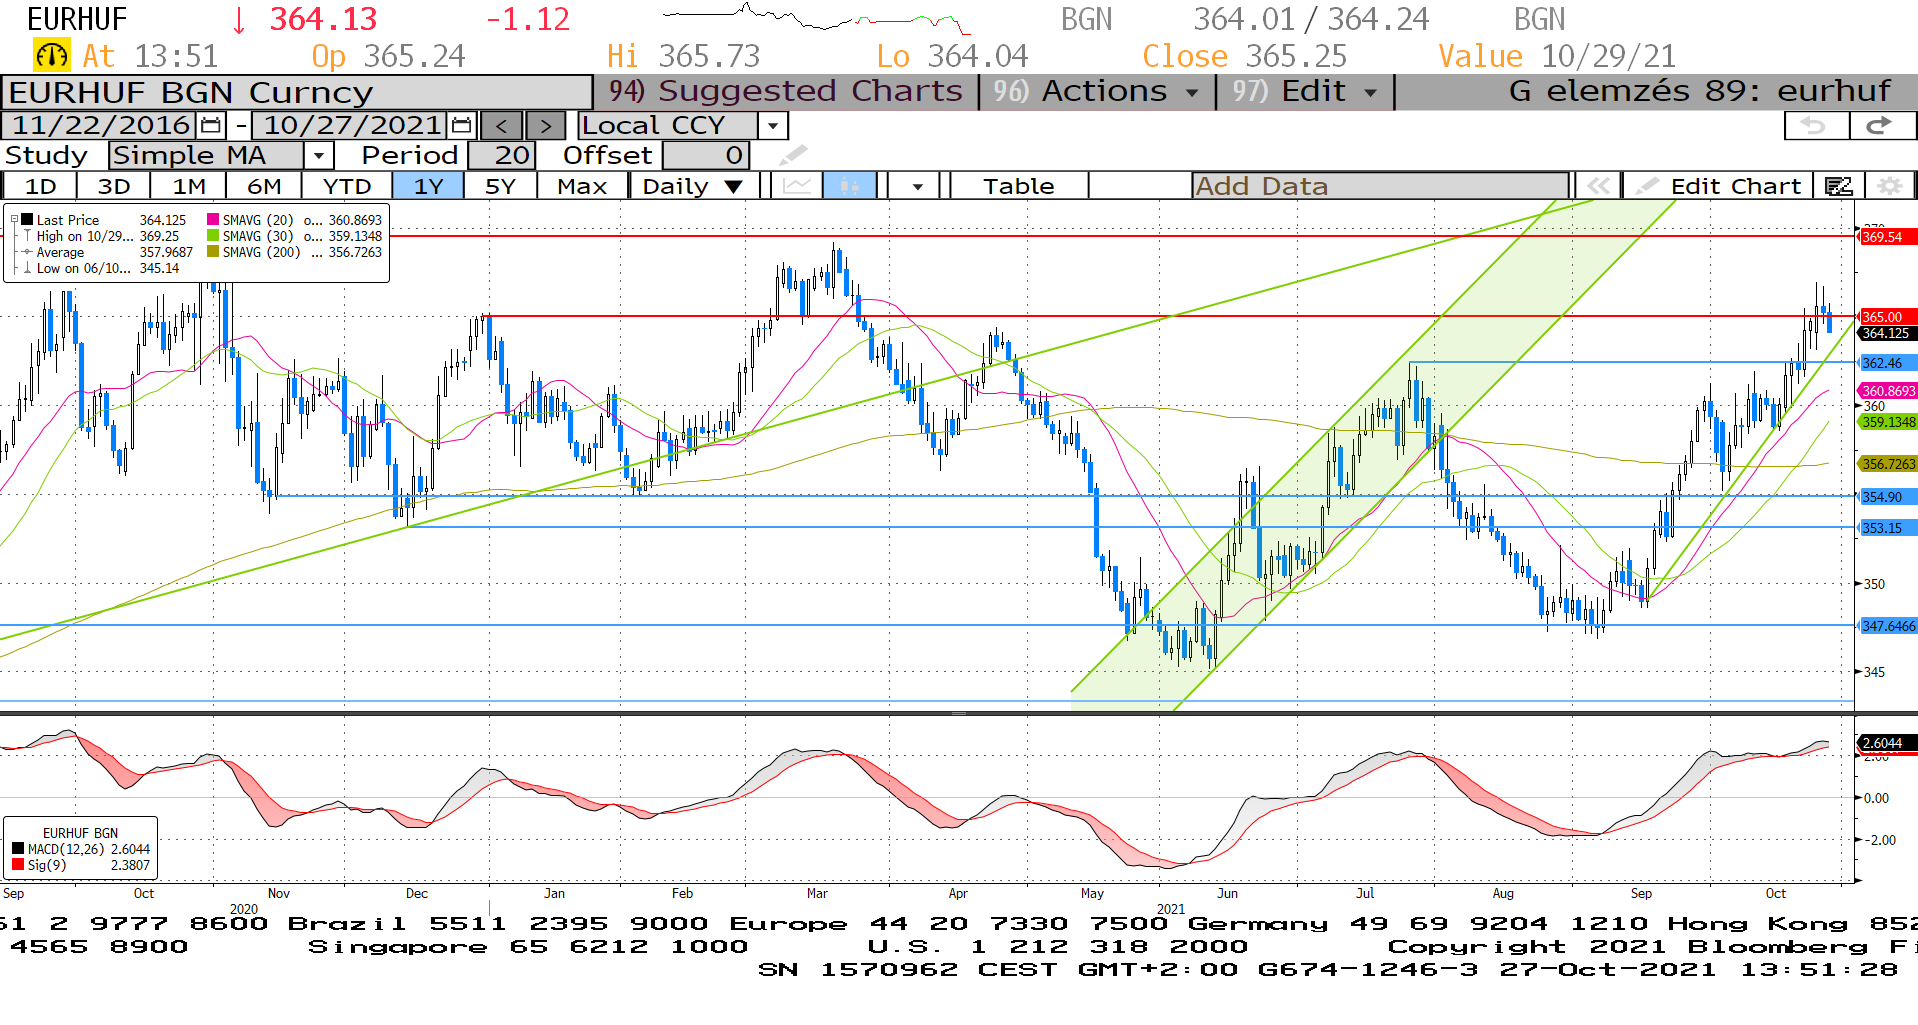
Task: Click the redo arrow icon
Action: pos(1881,125)
